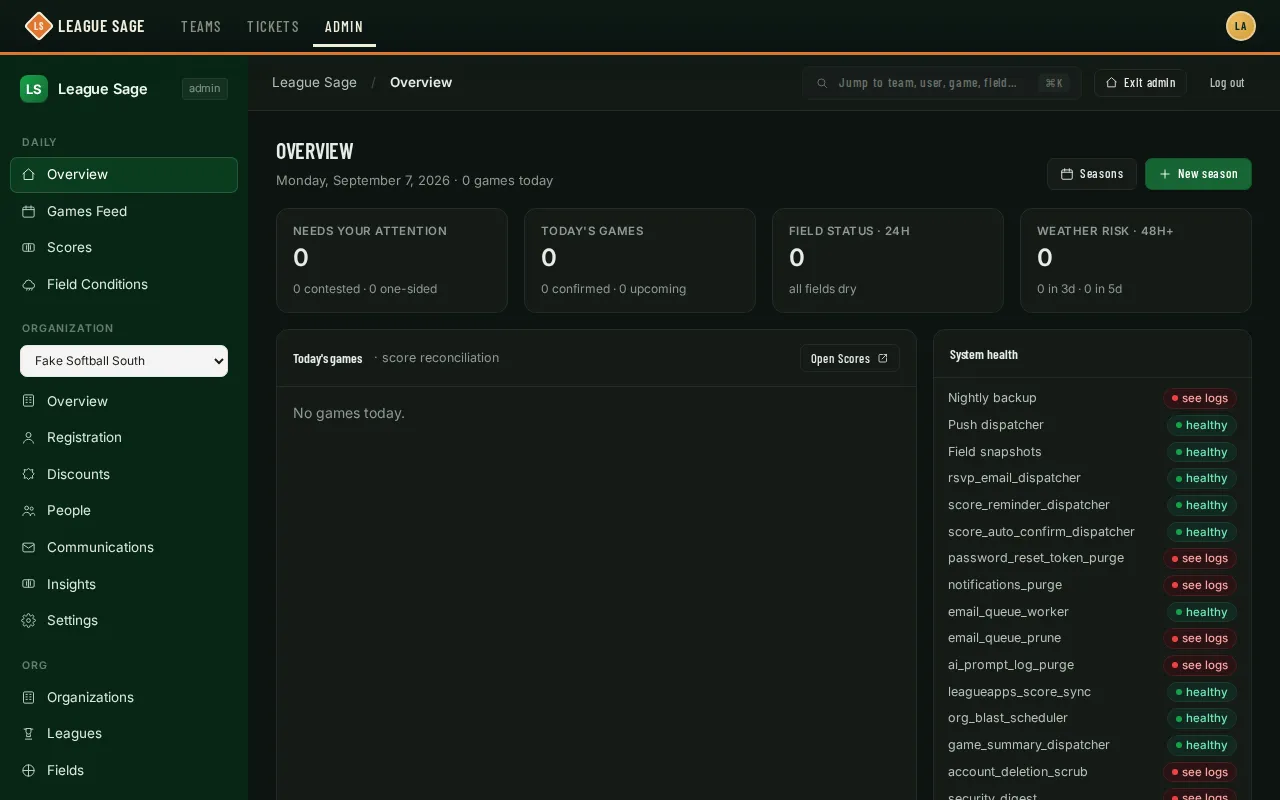Click the Discounts badge icon
The width and height of the screenshot is (1280, 800).
click(x=29, y=474)
